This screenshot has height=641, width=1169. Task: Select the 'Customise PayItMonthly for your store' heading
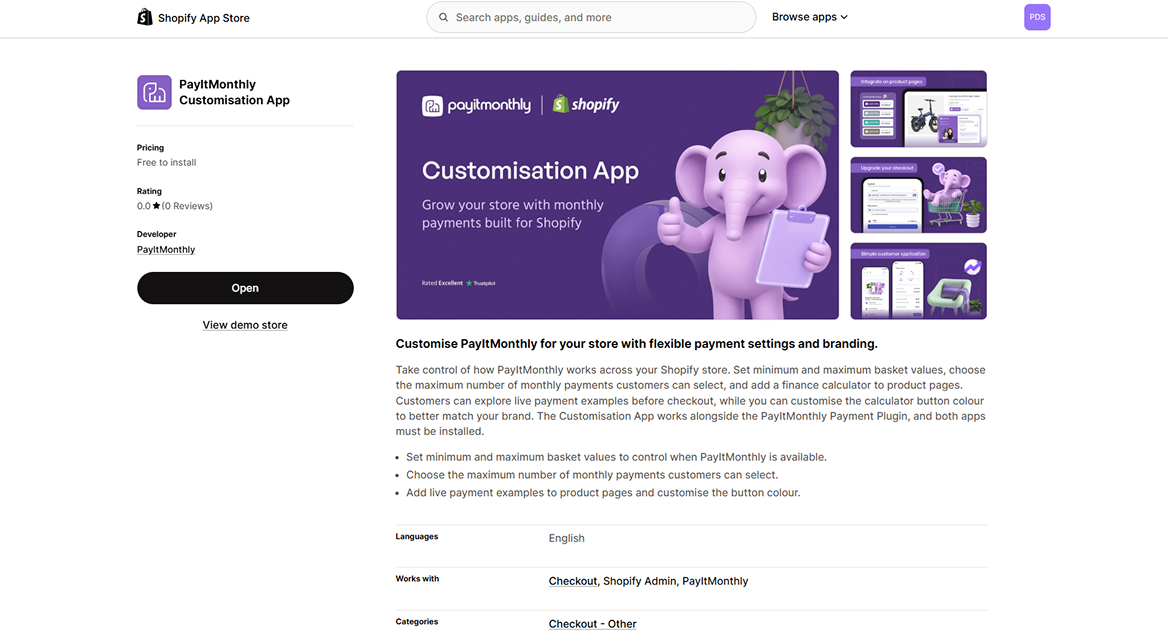tap(637, 344)
